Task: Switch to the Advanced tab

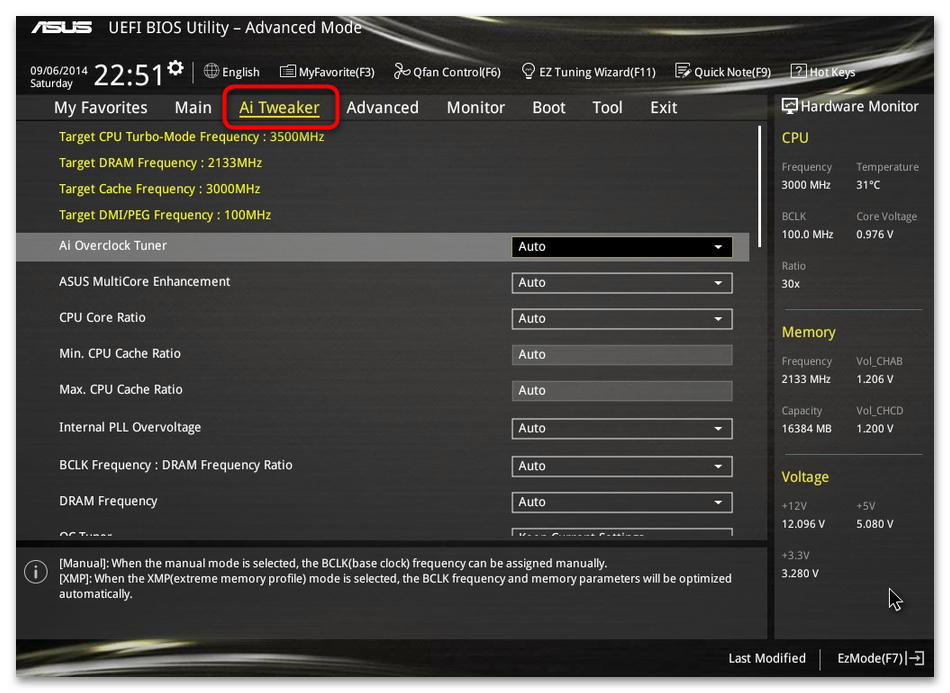Action: (382, 108)
